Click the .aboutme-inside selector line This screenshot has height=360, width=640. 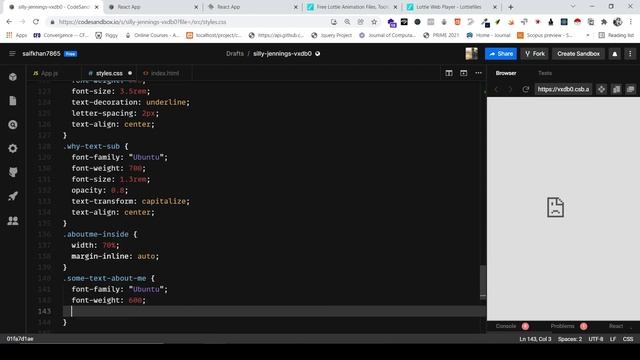[x=100, y=234]
